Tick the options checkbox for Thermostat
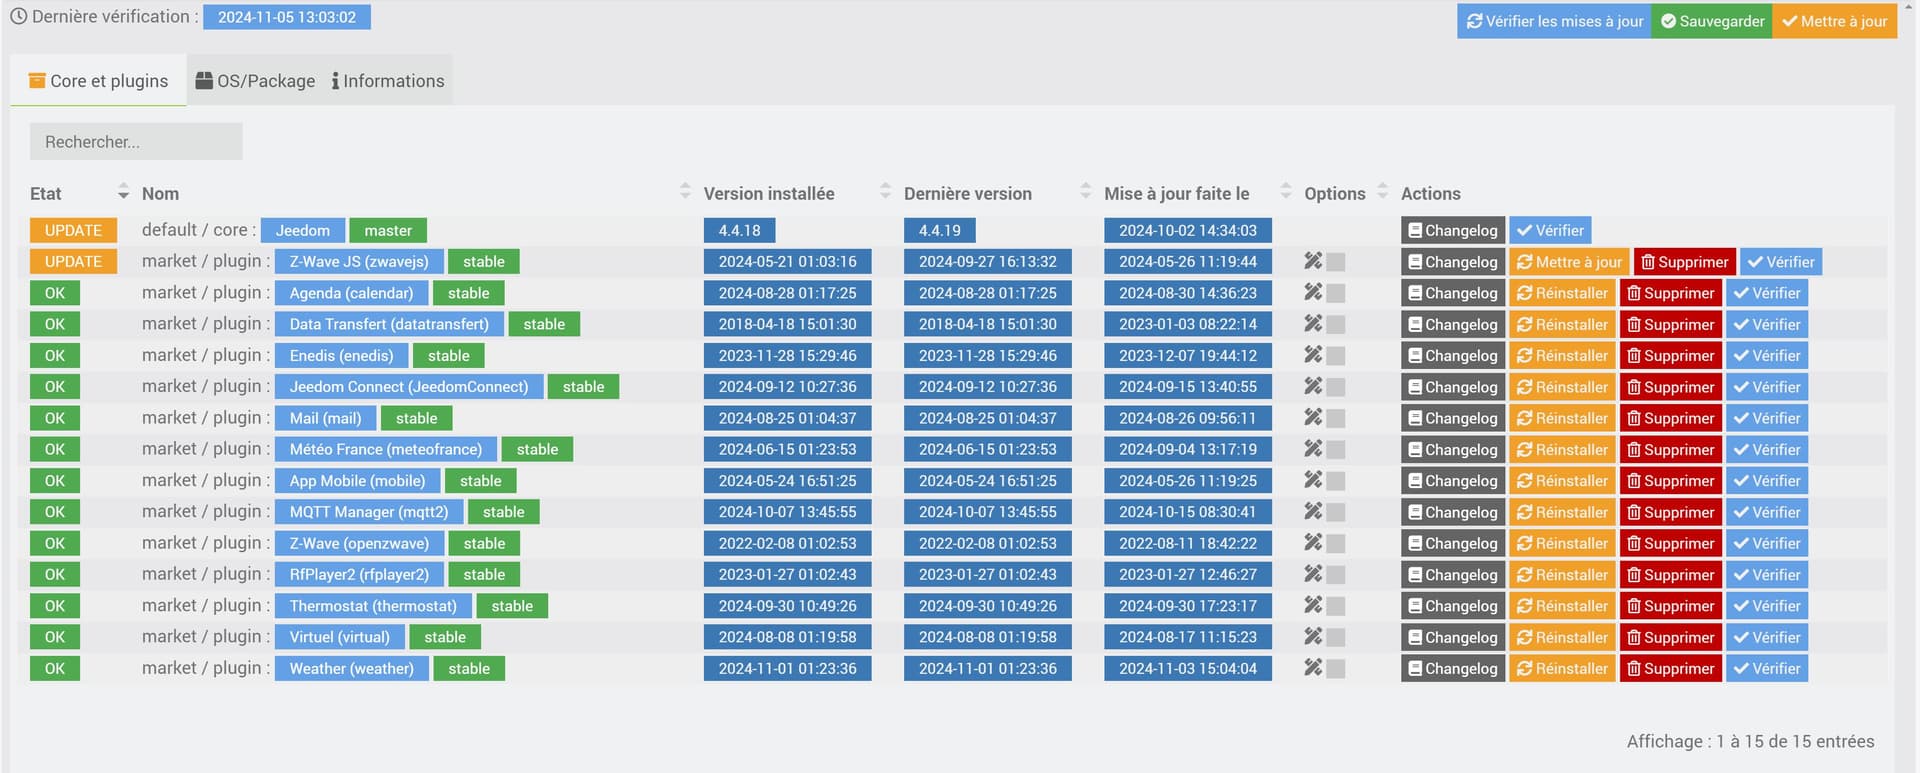This screenshot has height=773, width=1920. tap(1336, 606)
